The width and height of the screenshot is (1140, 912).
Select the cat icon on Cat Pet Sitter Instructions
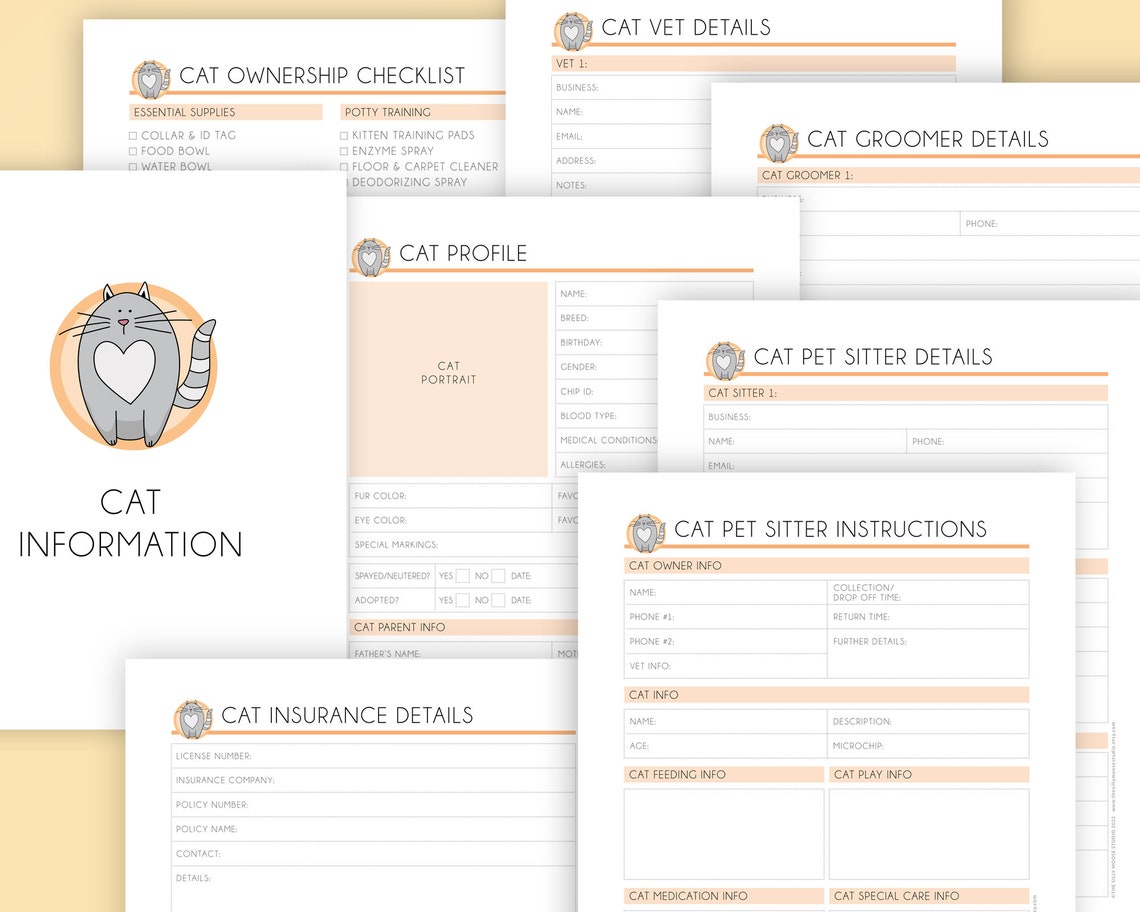(643, 531)
